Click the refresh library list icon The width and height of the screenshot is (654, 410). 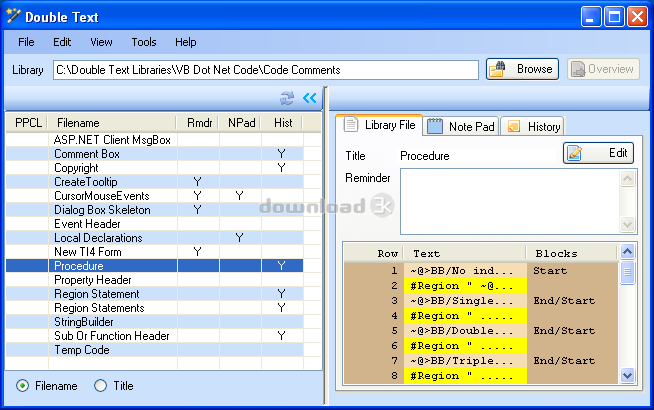287,98
